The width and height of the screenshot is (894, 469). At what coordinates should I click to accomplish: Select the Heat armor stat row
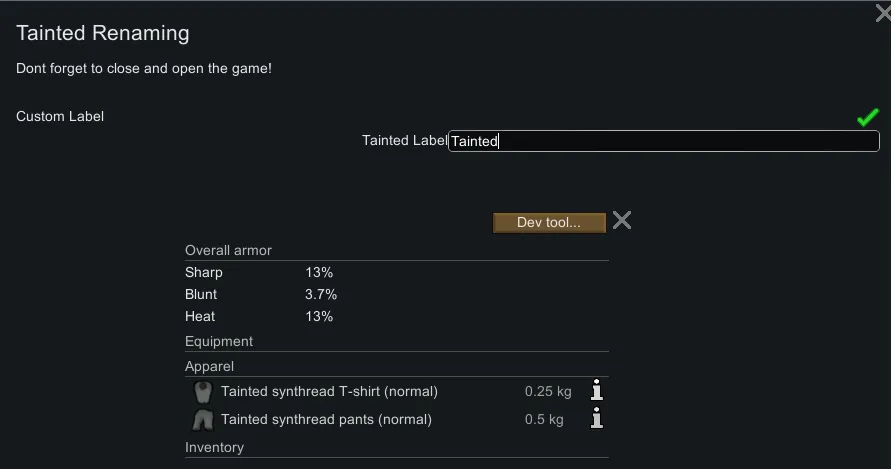[x=259, y=316]
